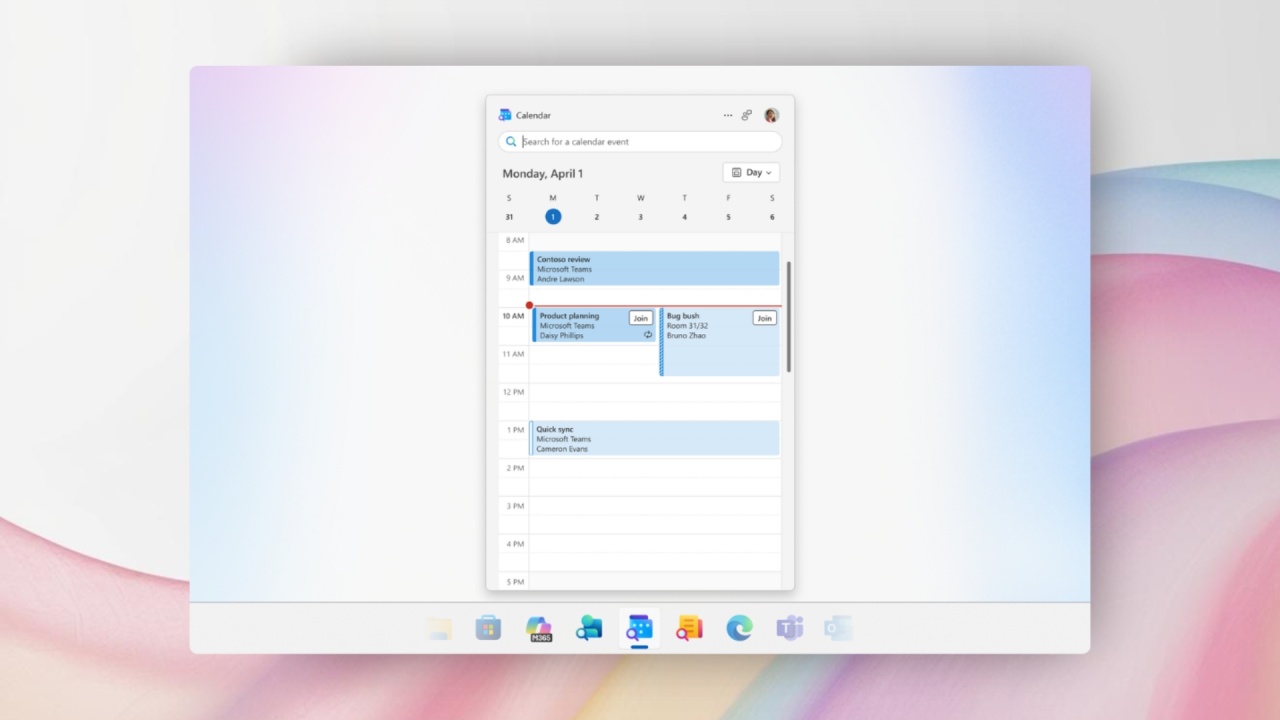This screenshot has width=1280, height=720.
Task: Open Outlook from the taskbar
Action: click(838, 628)
